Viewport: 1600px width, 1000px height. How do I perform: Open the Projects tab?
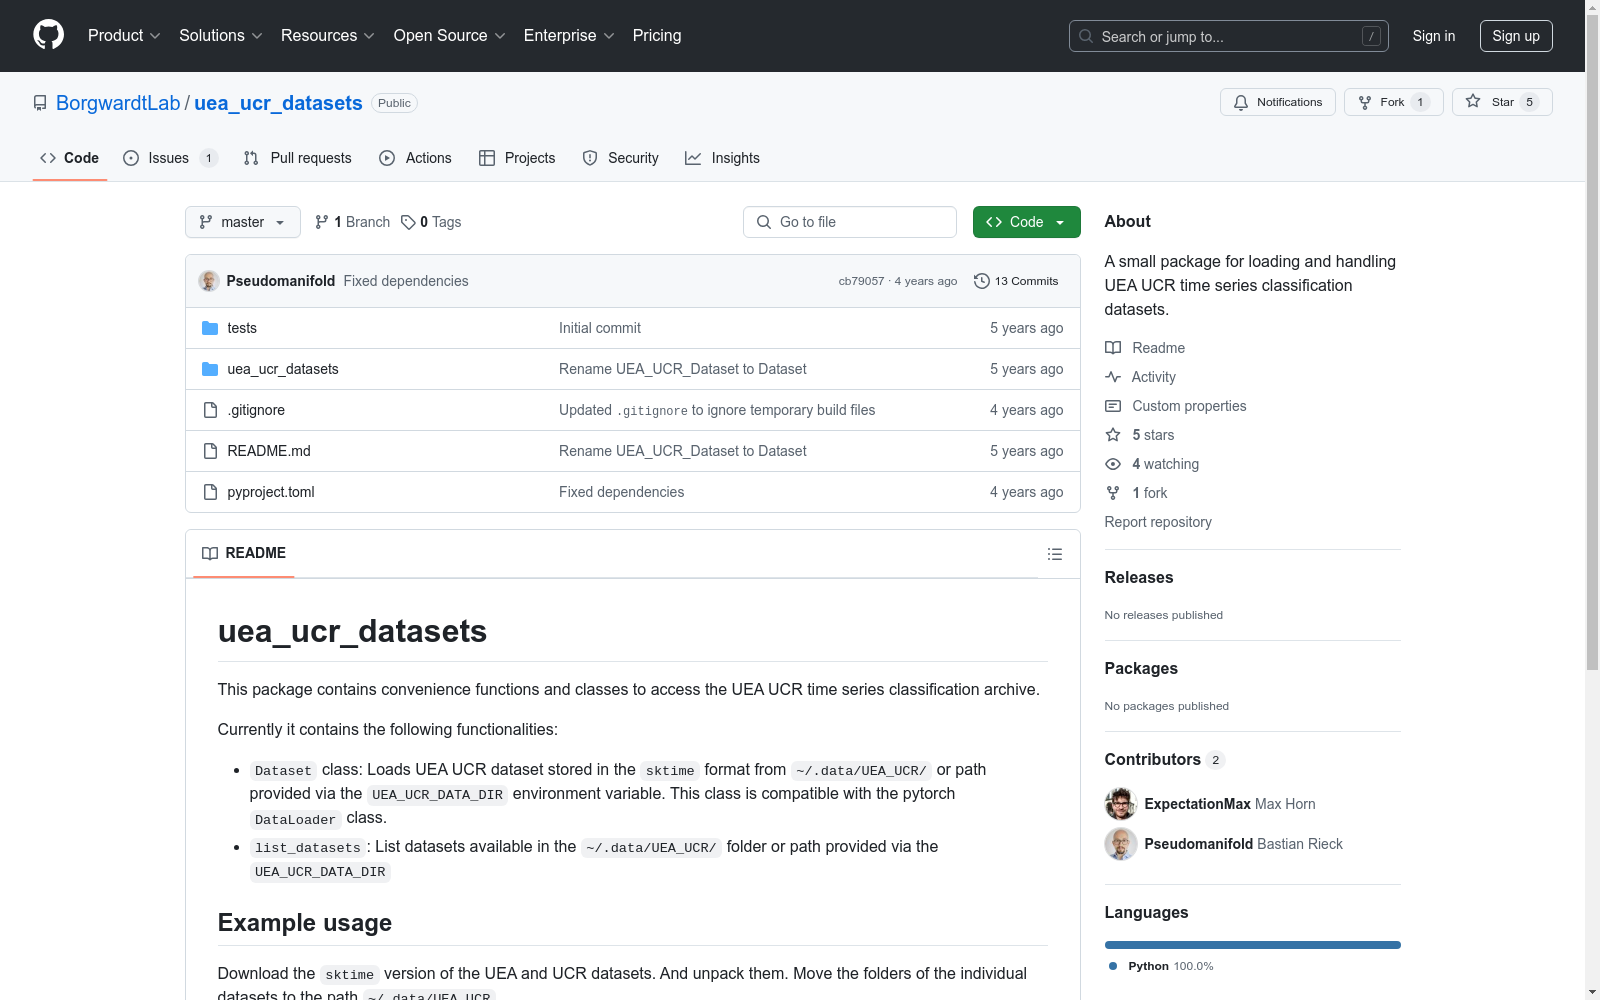point(517,158)
